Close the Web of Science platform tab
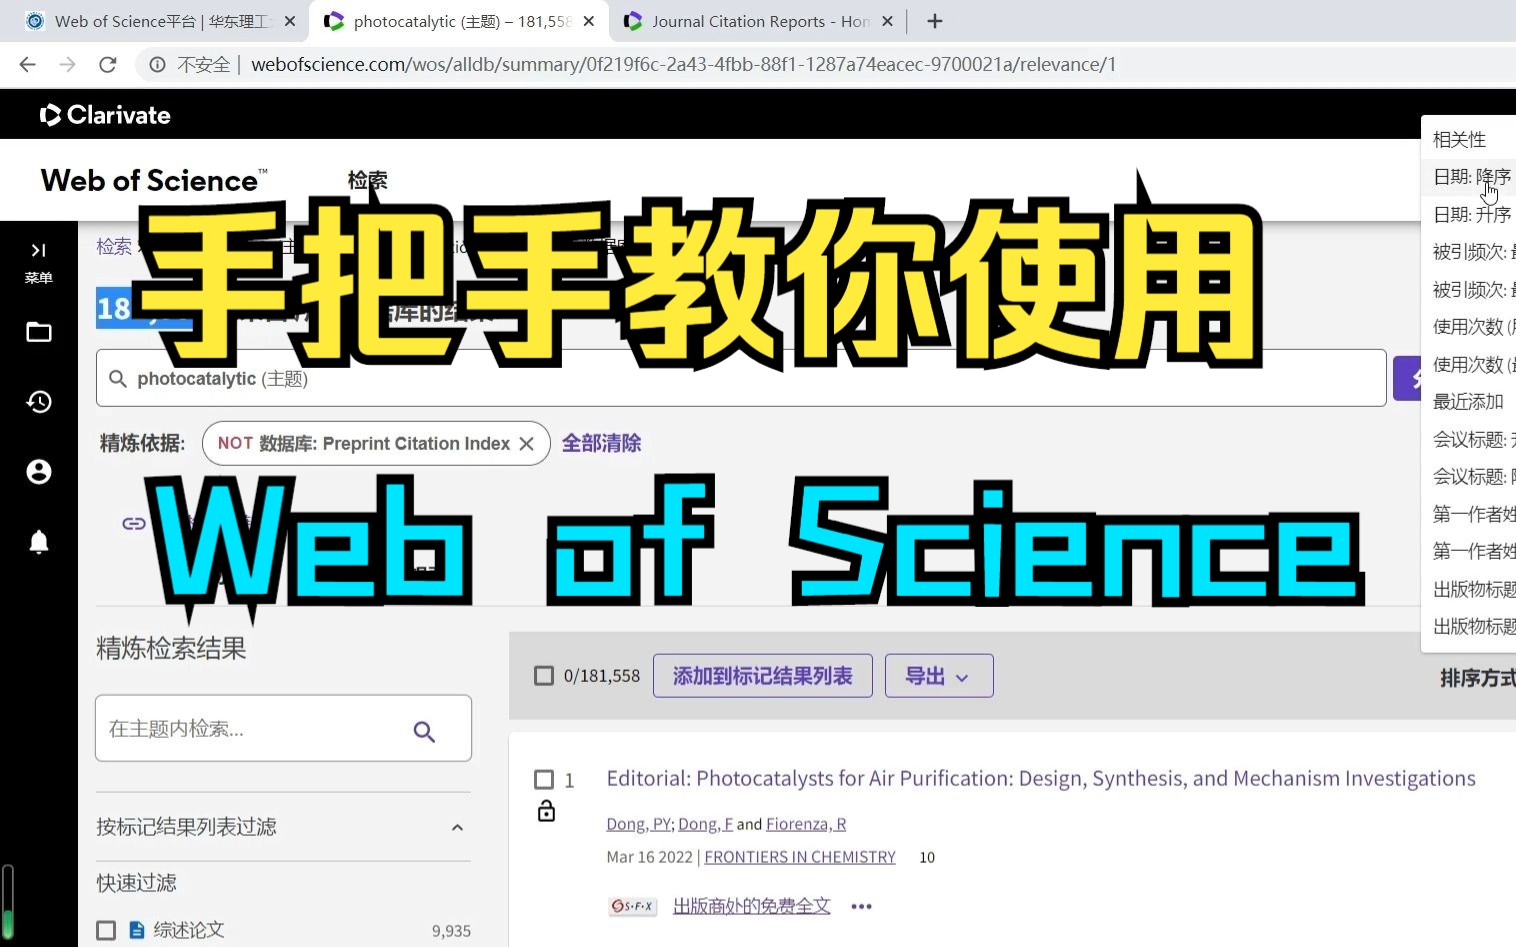 coord(290,21)
